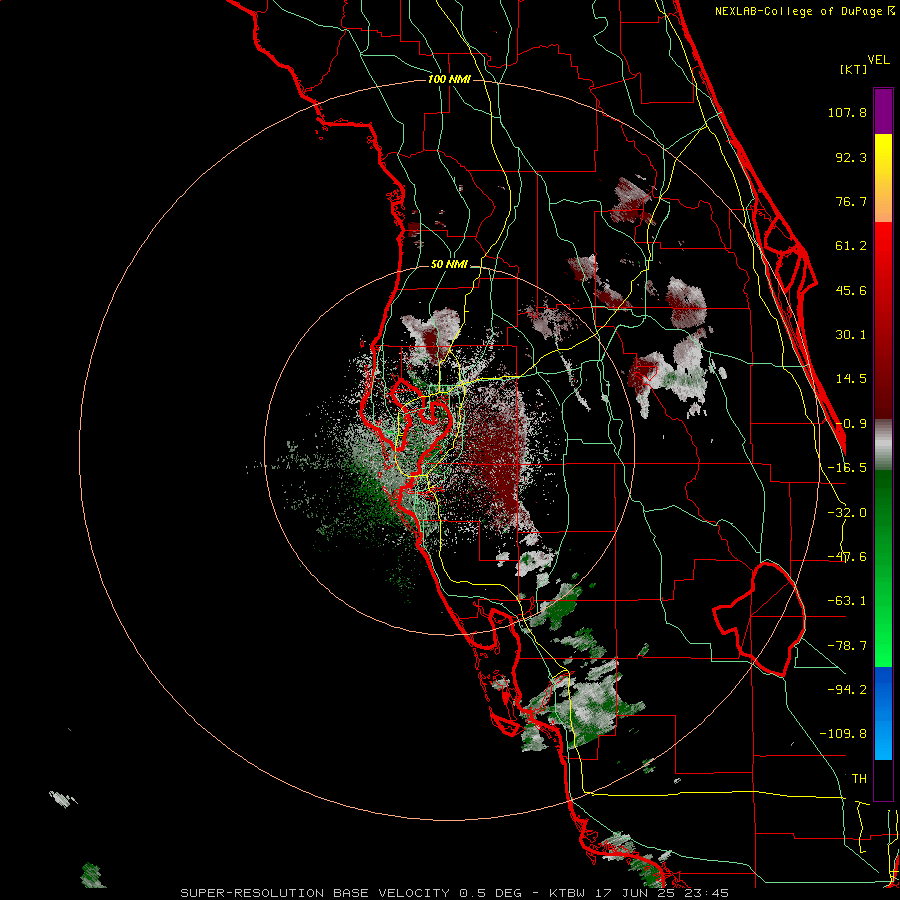The height and width of the screenshot is (900, 900).
Task: Select the 30.1 legend value
Action: [851, 335]
